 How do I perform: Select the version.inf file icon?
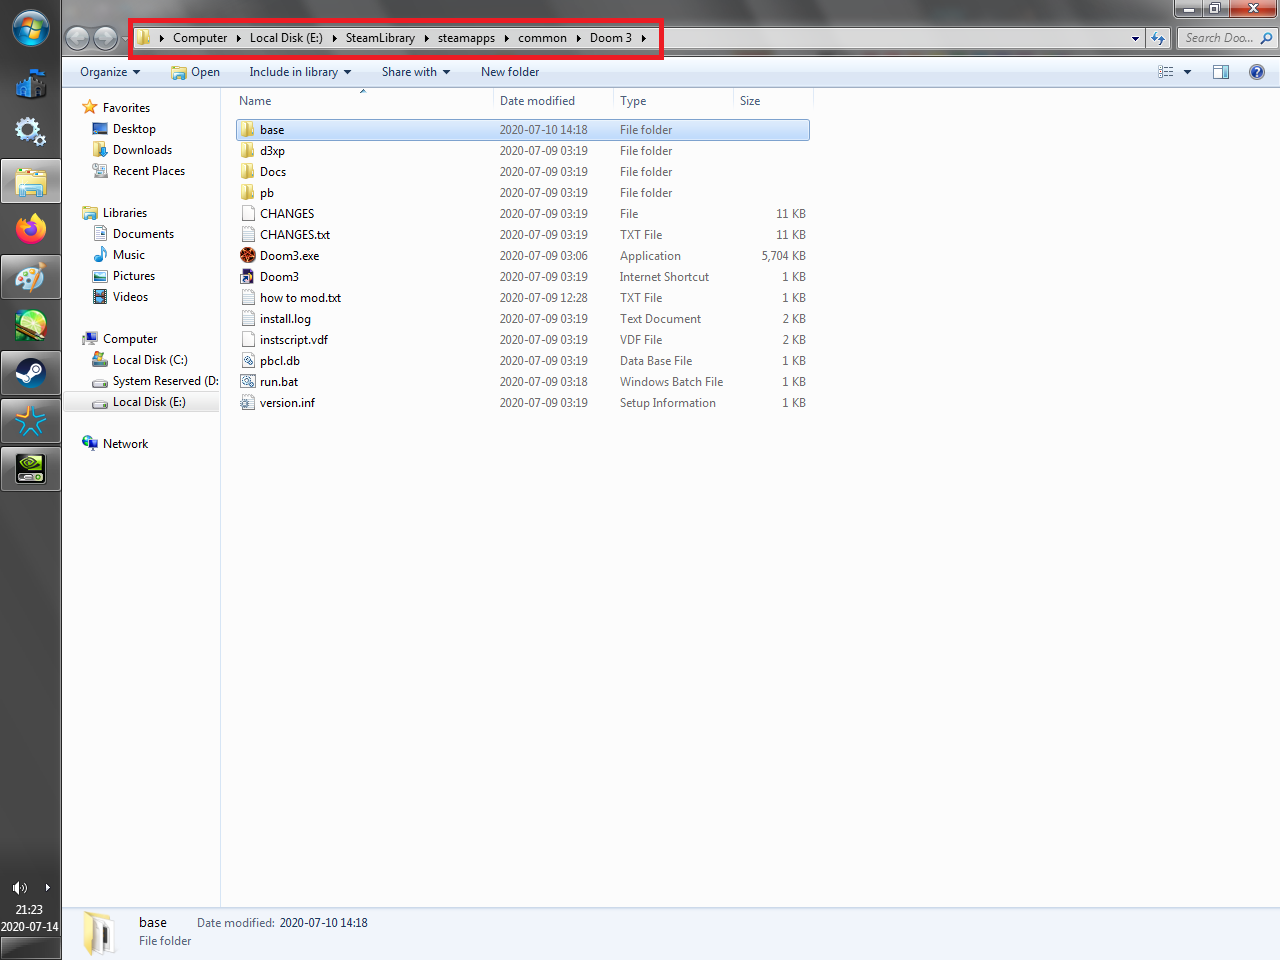[248, 403]
